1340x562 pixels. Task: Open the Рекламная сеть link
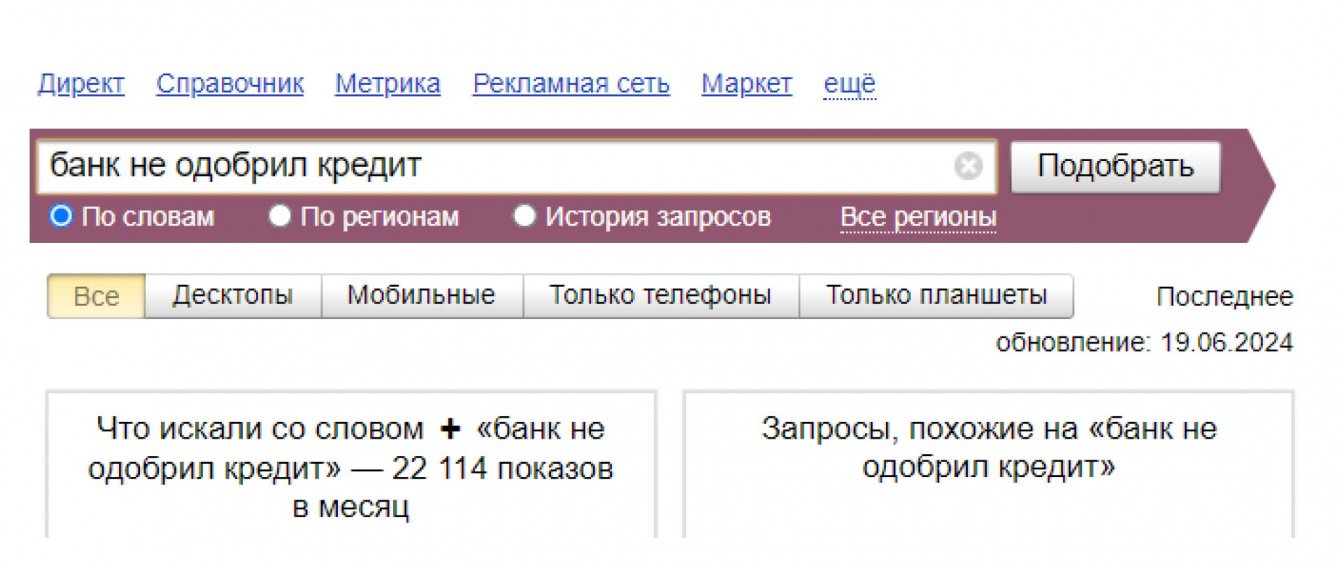click(571, 84)
